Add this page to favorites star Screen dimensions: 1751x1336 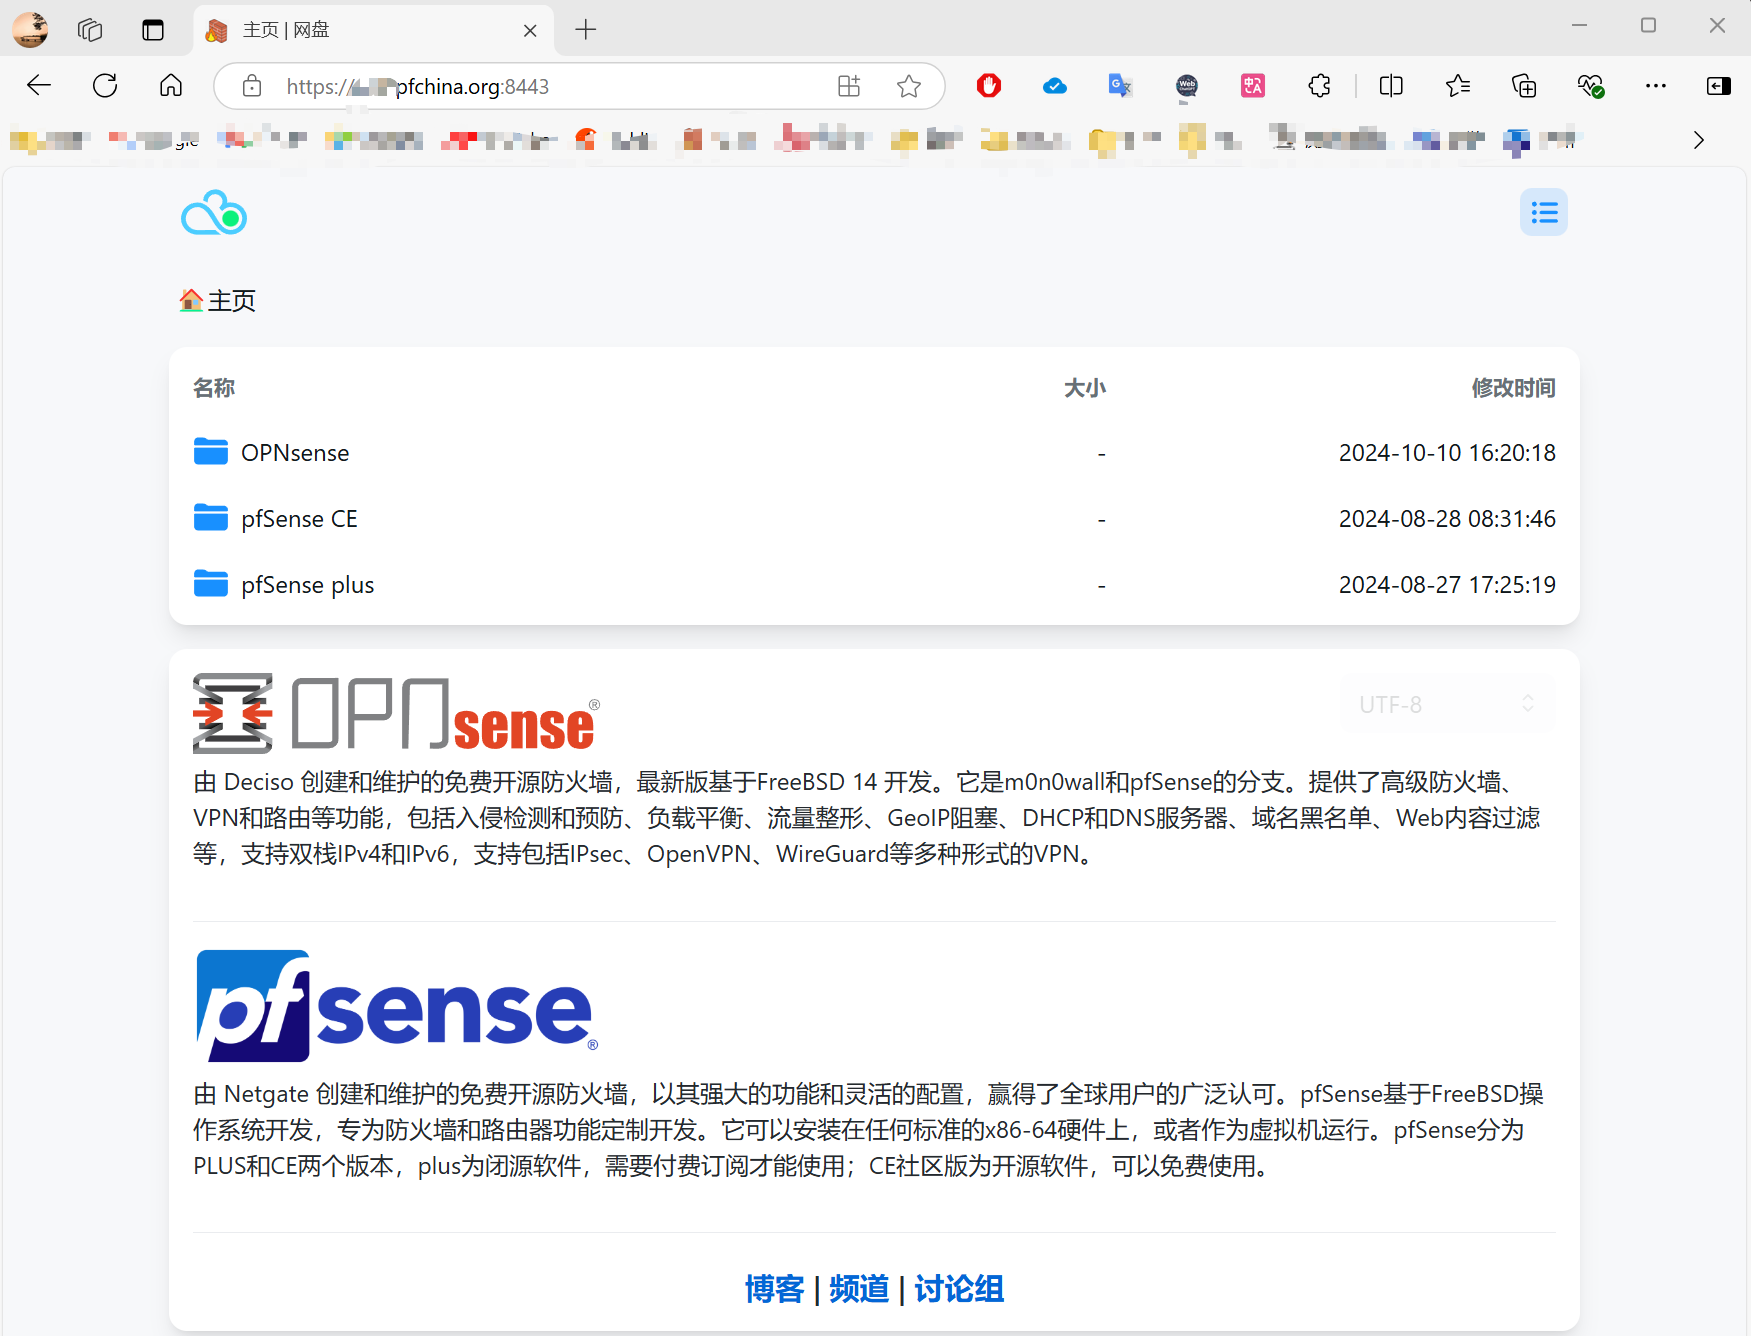click(x=908, y=86)
